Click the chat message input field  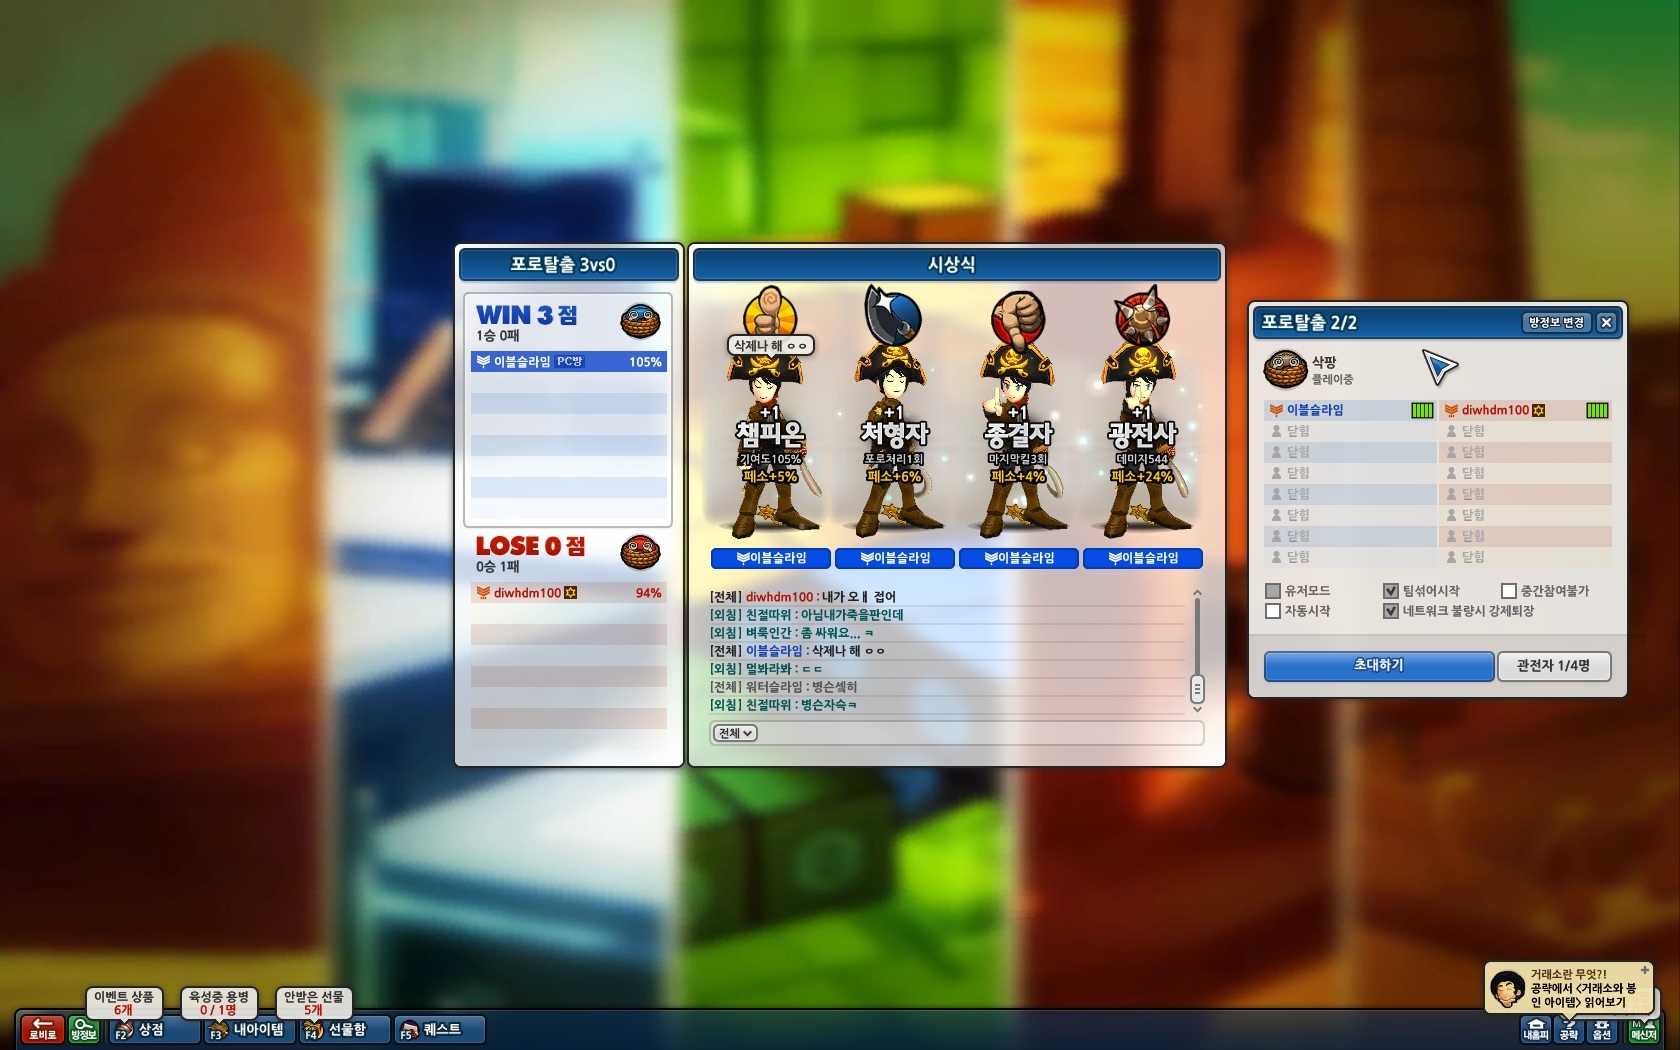(x=957, y=733)
